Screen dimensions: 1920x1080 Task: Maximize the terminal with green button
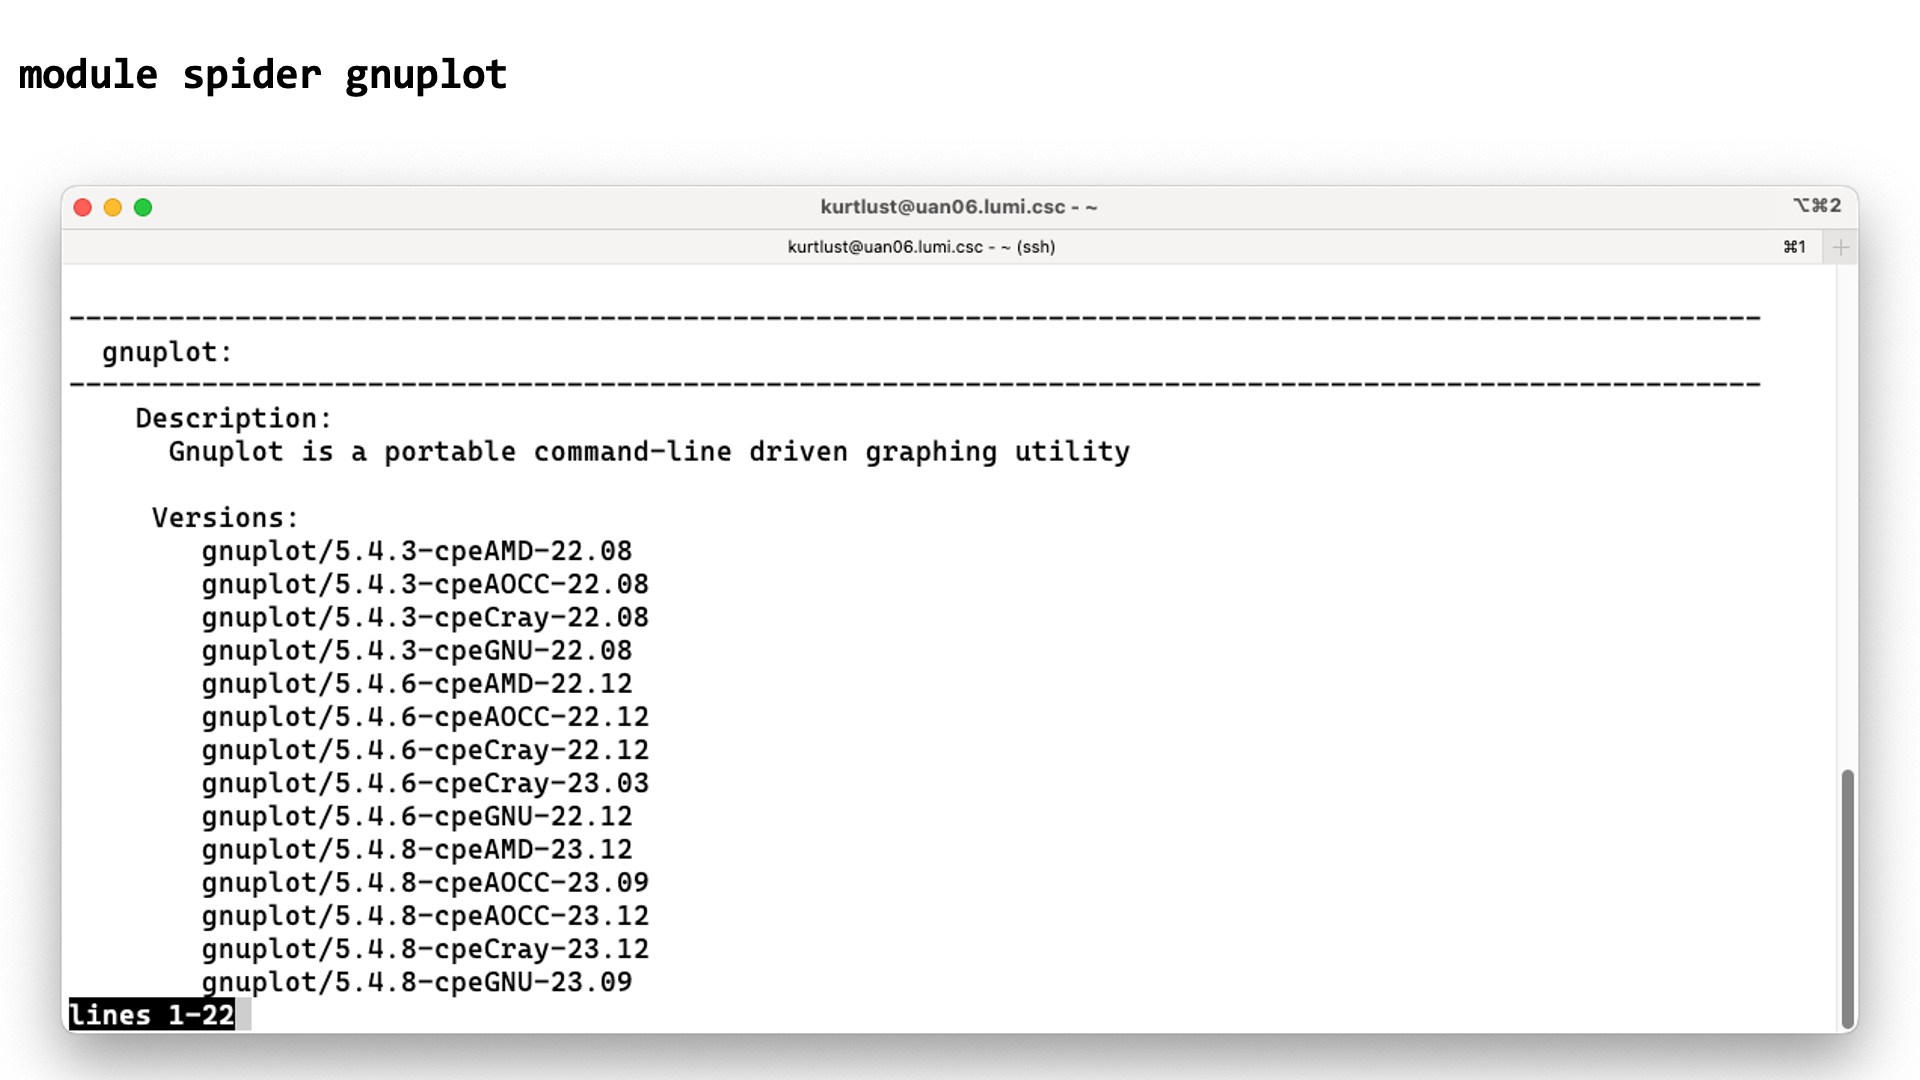pos(143,207)
